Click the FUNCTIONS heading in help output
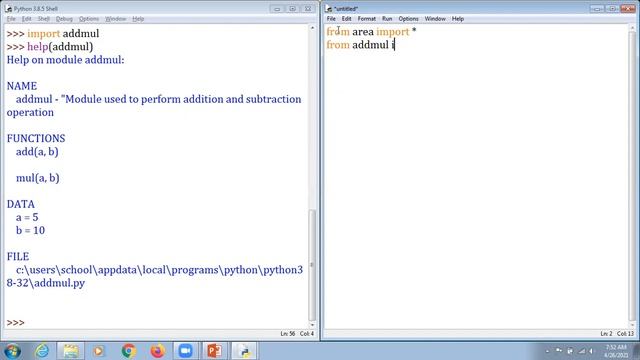 coord(36,138)
